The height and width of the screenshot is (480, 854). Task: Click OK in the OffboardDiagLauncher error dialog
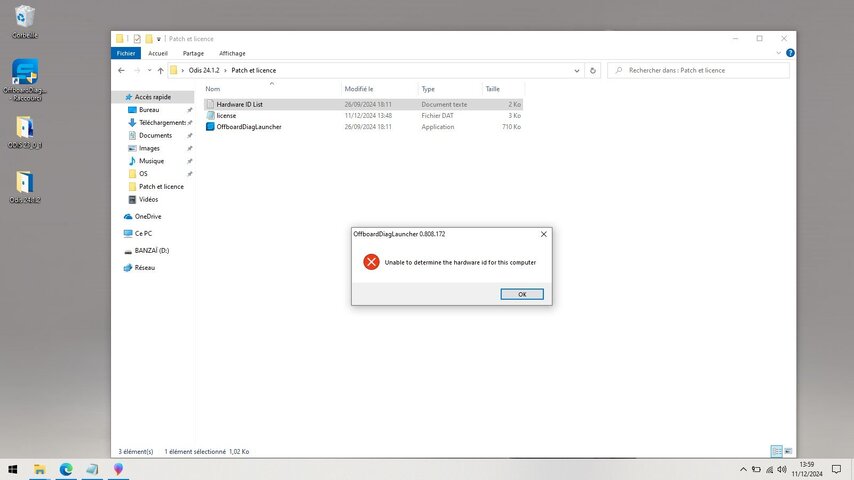[522, 294]
